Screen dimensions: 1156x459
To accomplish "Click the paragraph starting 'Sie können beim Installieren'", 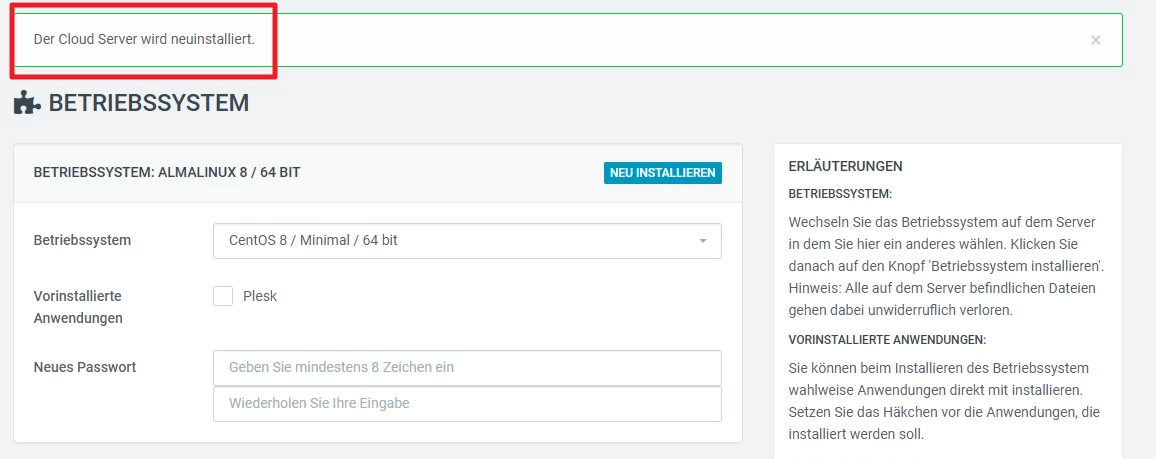I will [946, 401].
